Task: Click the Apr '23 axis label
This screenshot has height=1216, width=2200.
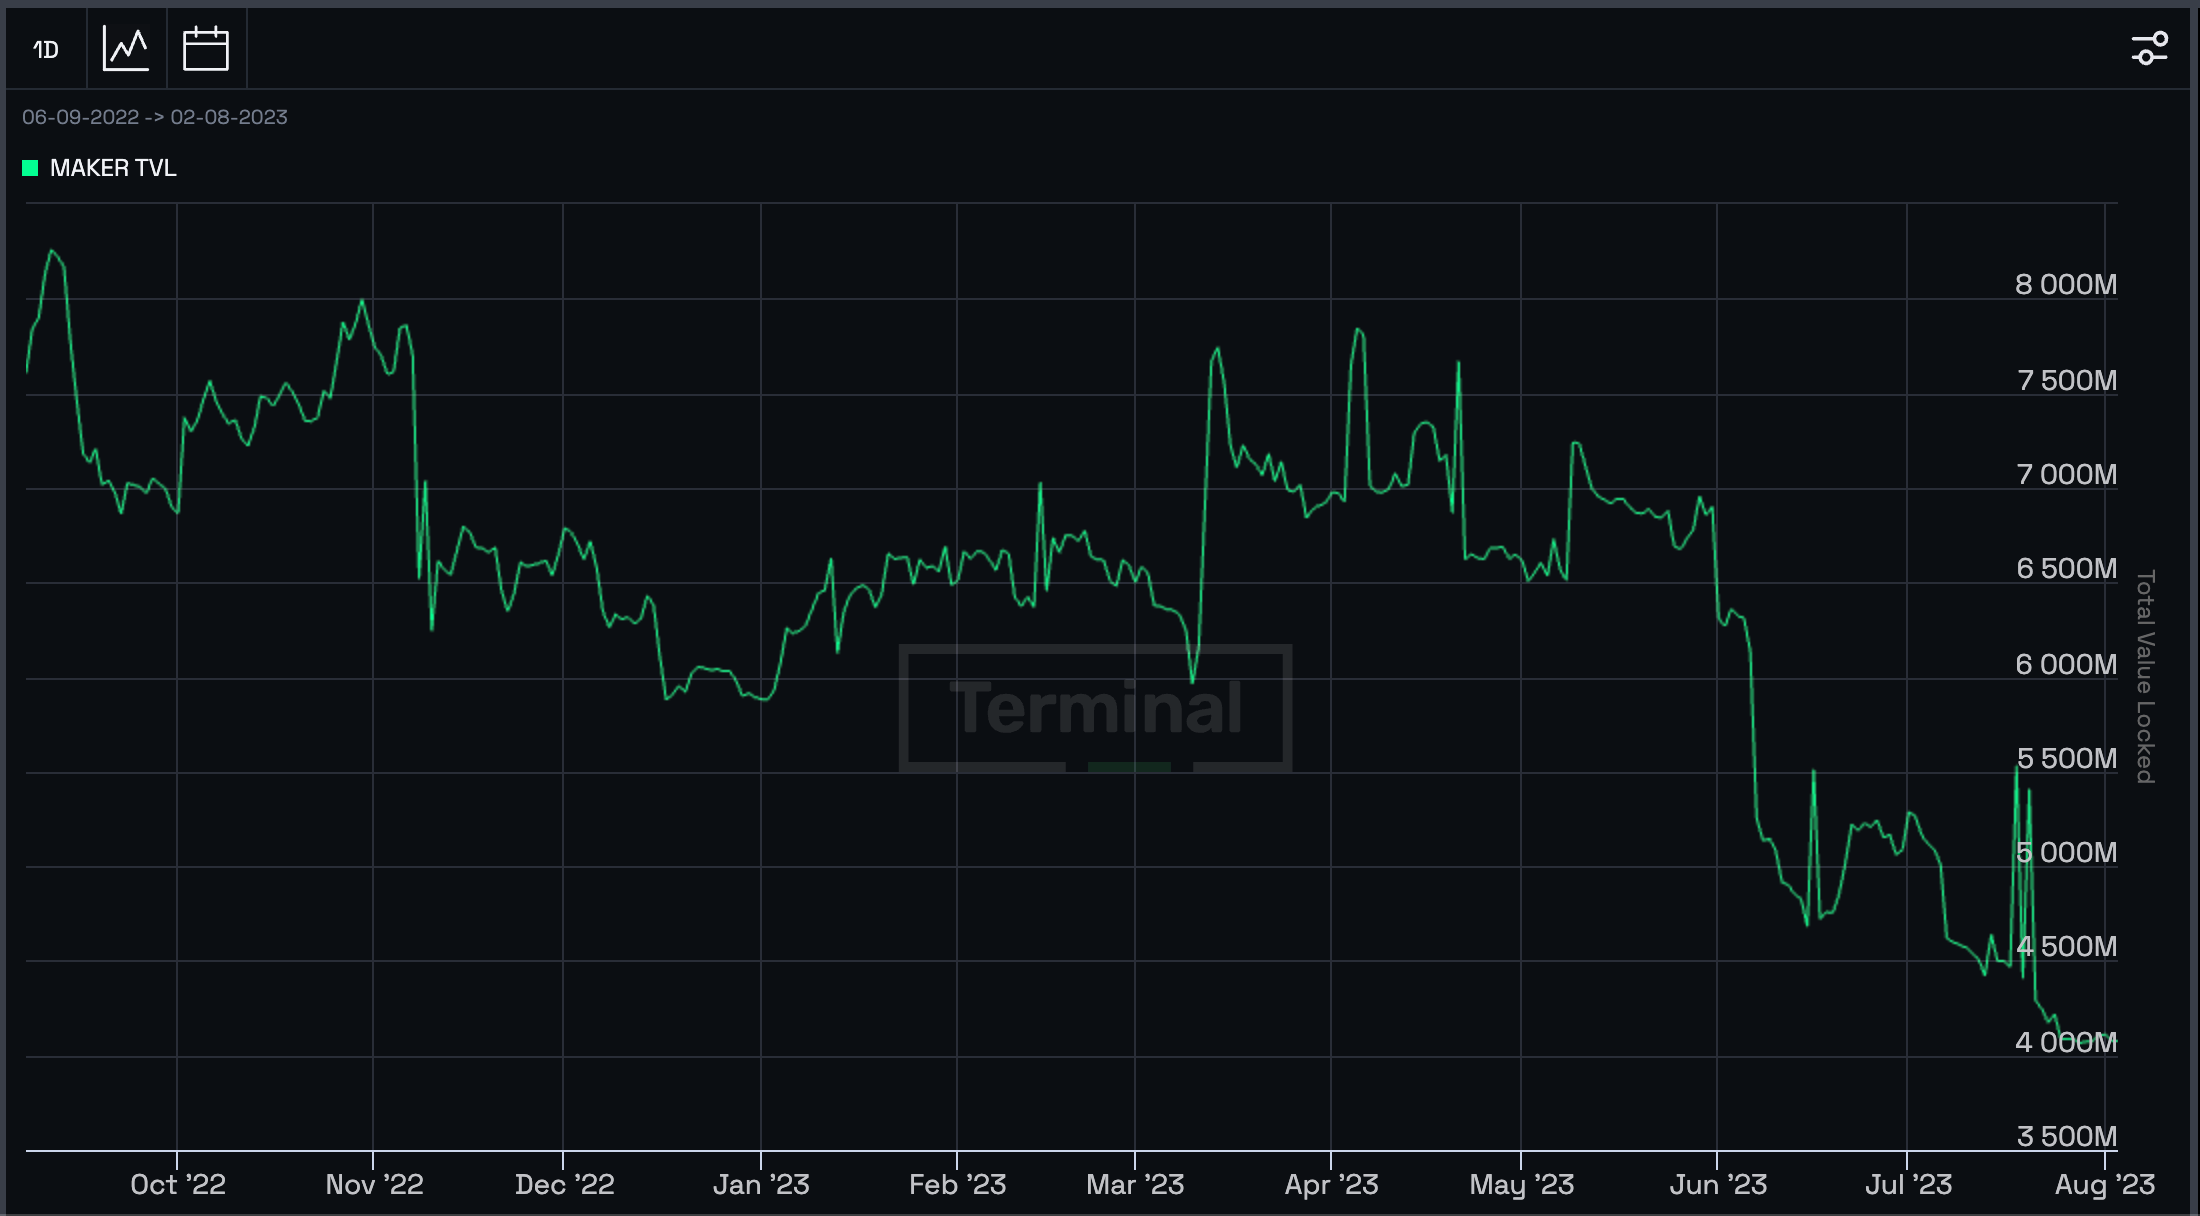Action: click(1331, 1185)
